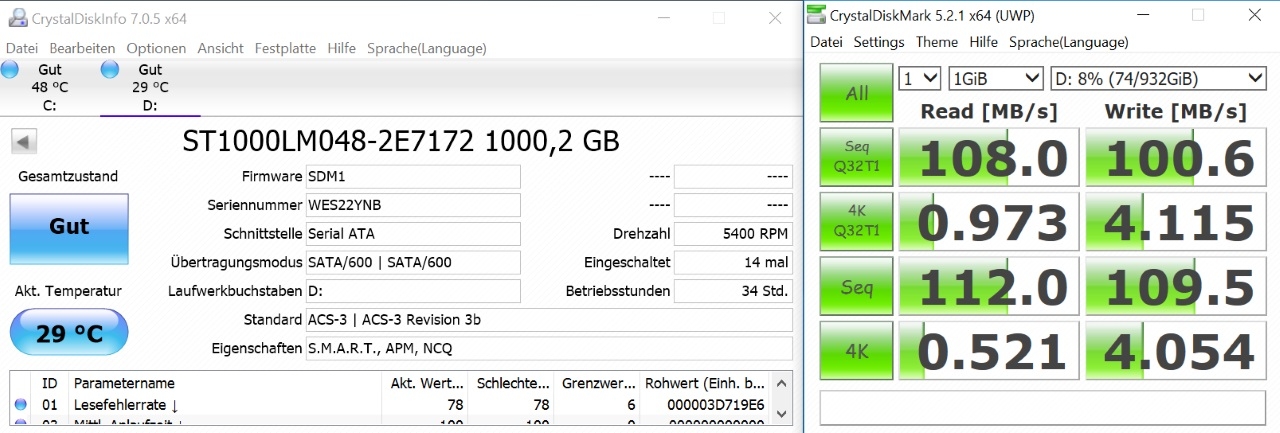Click 4K Q32T1 read result 0.973

point(990,222)
